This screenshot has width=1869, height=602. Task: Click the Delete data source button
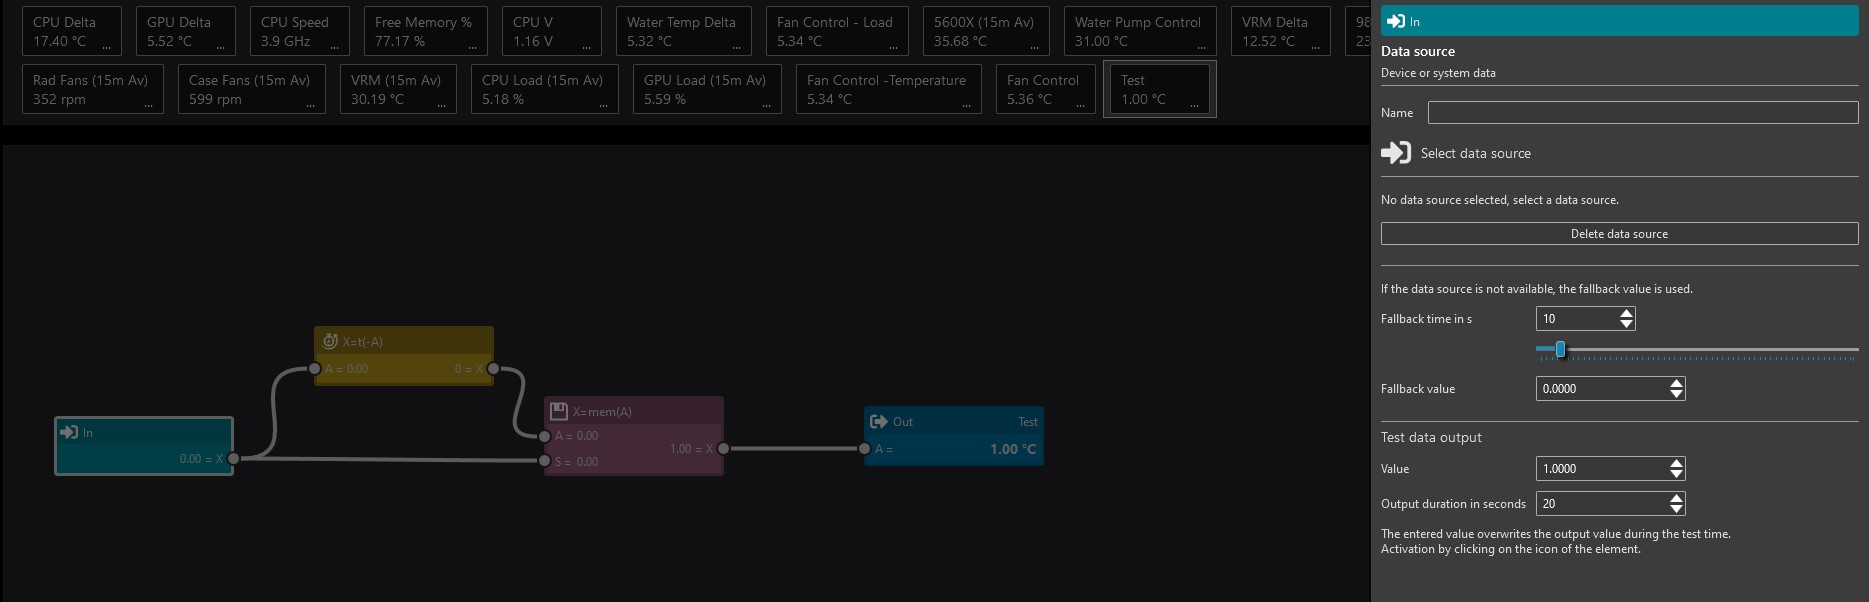pyautogui.click(x=1619, y=233)
